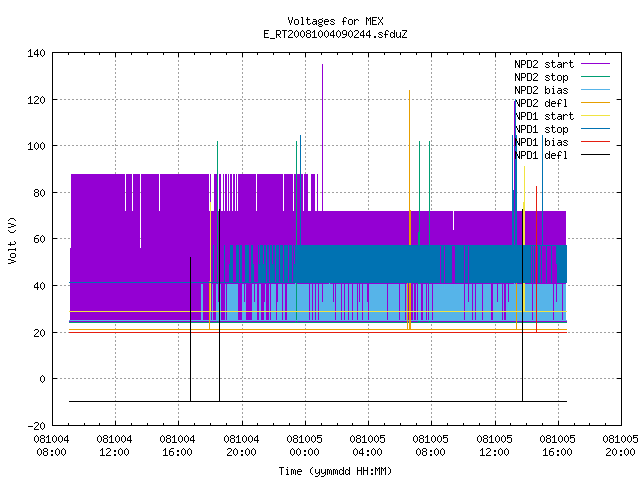This screenshot has height=480, width=640.
Task: Click the 0 y-axis tick label
Action: pos(42,379)
